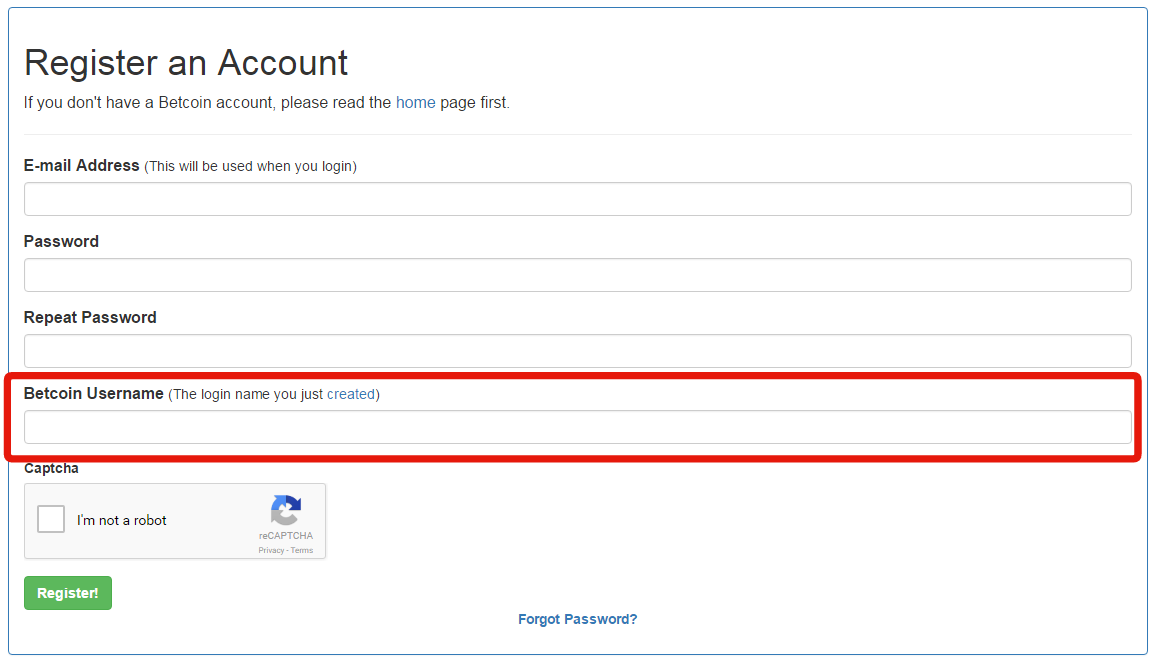Click the reCAPTCHA logo icon
This screenshot has width=1158, height=665.
point(286,510)
